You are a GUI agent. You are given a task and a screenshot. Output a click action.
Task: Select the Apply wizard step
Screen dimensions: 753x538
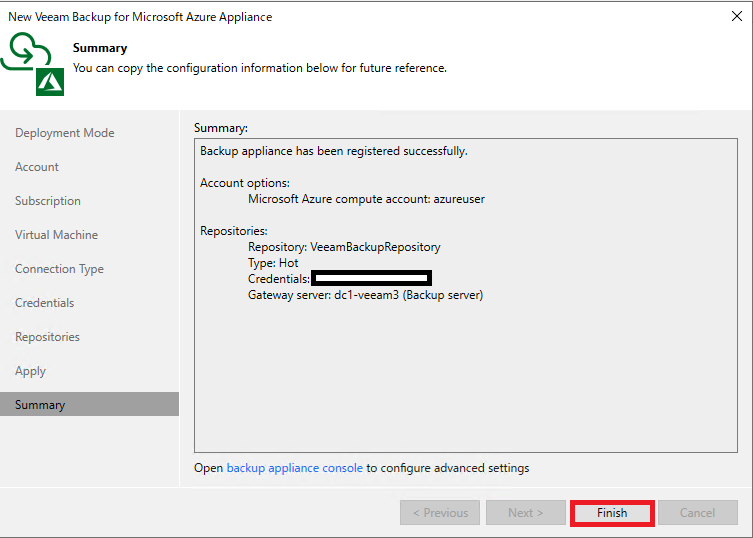tap(30, 371)
